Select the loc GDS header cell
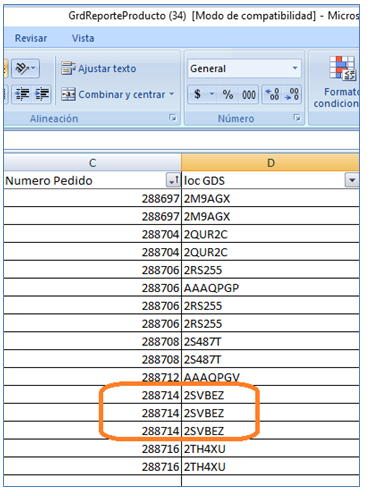 (270, 180)
